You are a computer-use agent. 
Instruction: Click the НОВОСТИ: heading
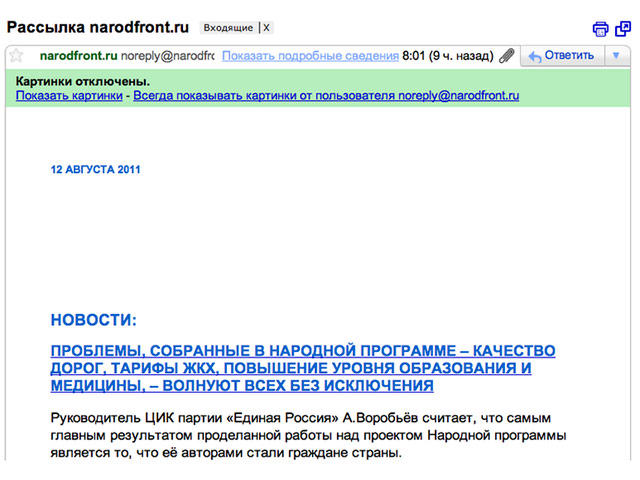(93, 320)
